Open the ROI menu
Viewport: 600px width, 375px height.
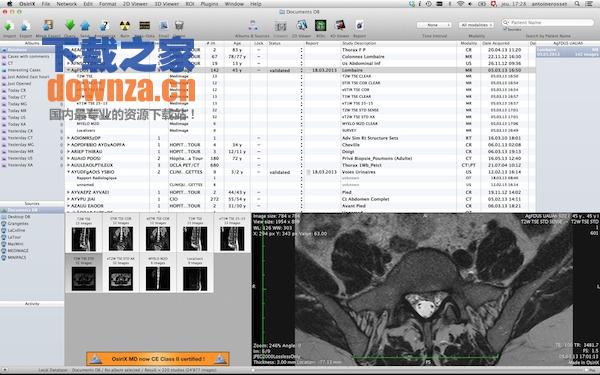tap(191, 4)
